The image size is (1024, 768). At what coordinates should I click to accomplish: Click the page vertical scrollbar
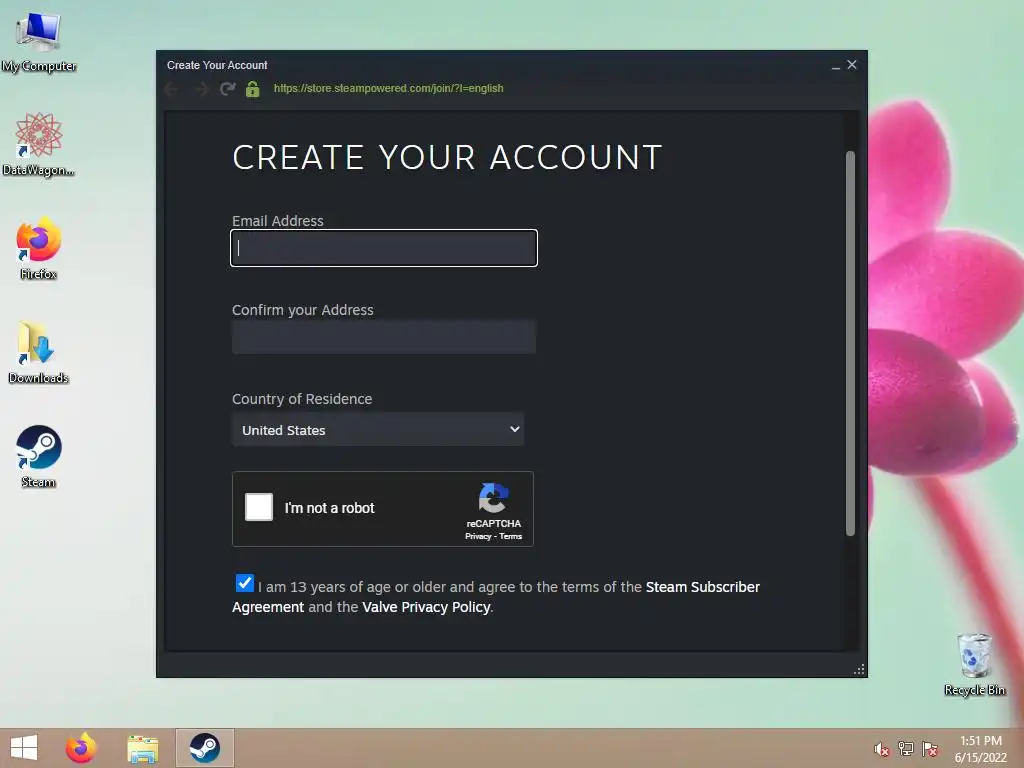pos(850,344)
